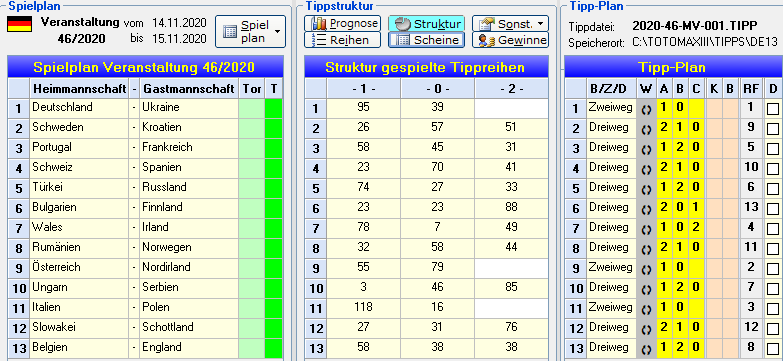Click swap arrows icon in Tipp-Plan row 2
The height and width of the screenshot is (361, 783).
click(x=646, y=129)
